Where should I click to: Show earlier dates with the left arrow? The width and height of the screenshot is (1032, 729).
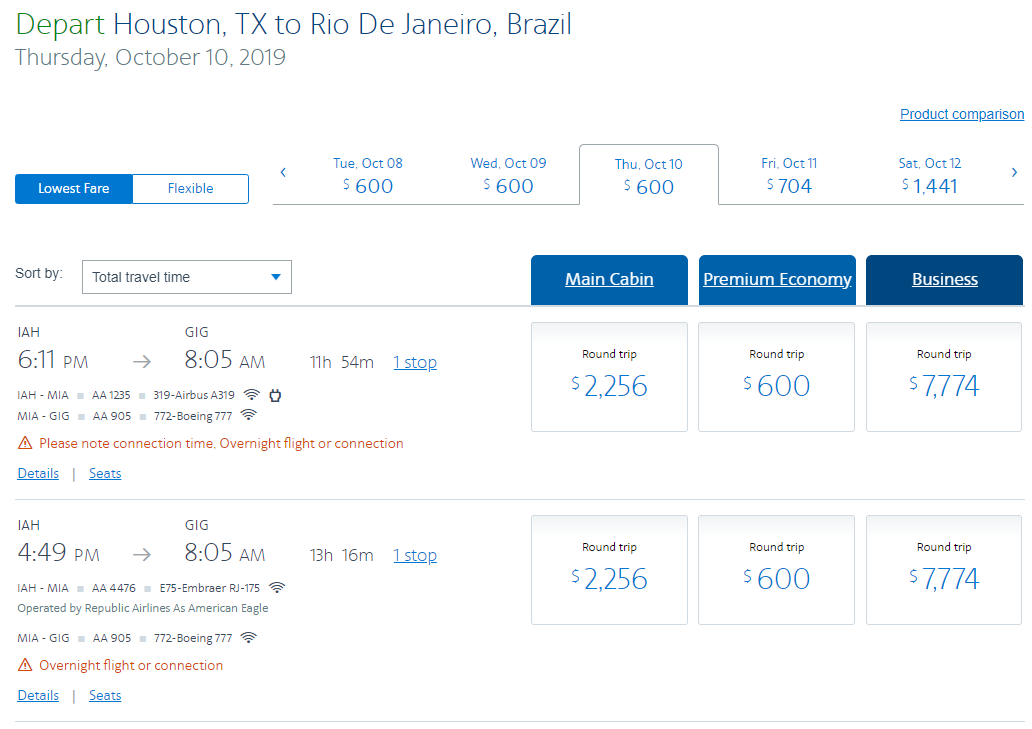click(x=283, y=173)
